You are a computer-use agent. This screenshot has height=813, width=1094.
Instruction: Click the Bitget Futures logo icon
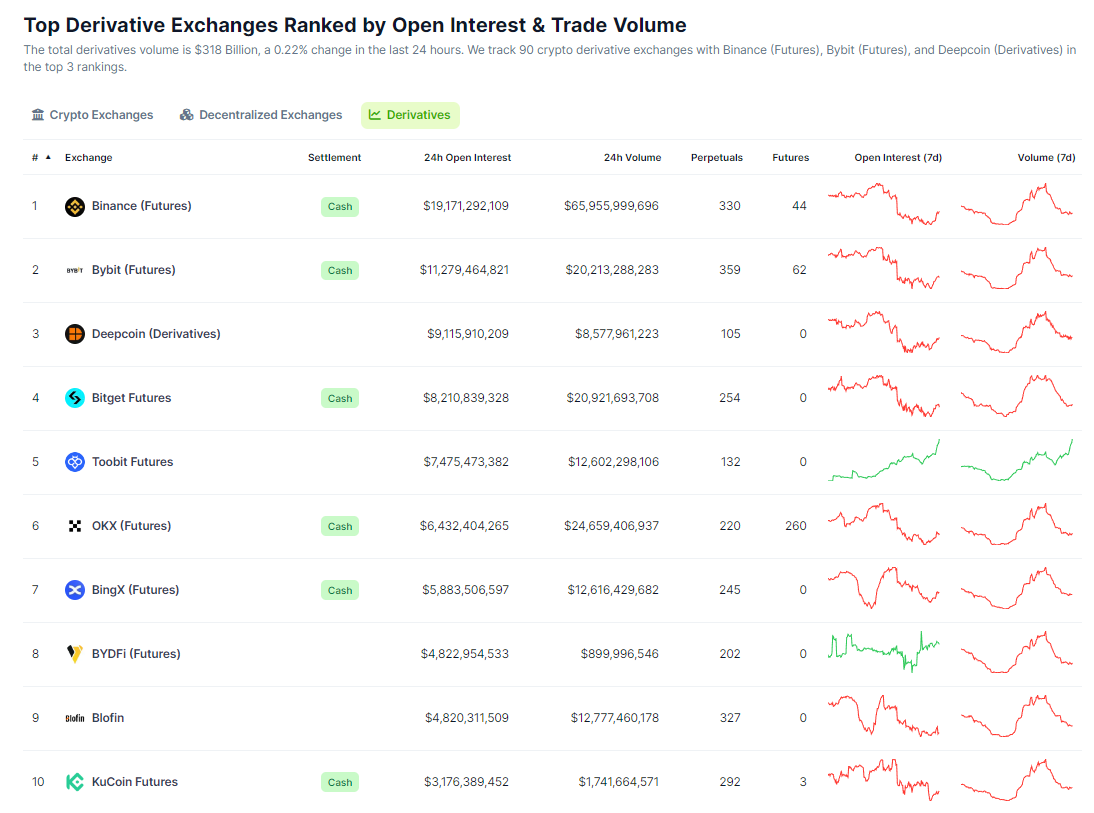75,398
